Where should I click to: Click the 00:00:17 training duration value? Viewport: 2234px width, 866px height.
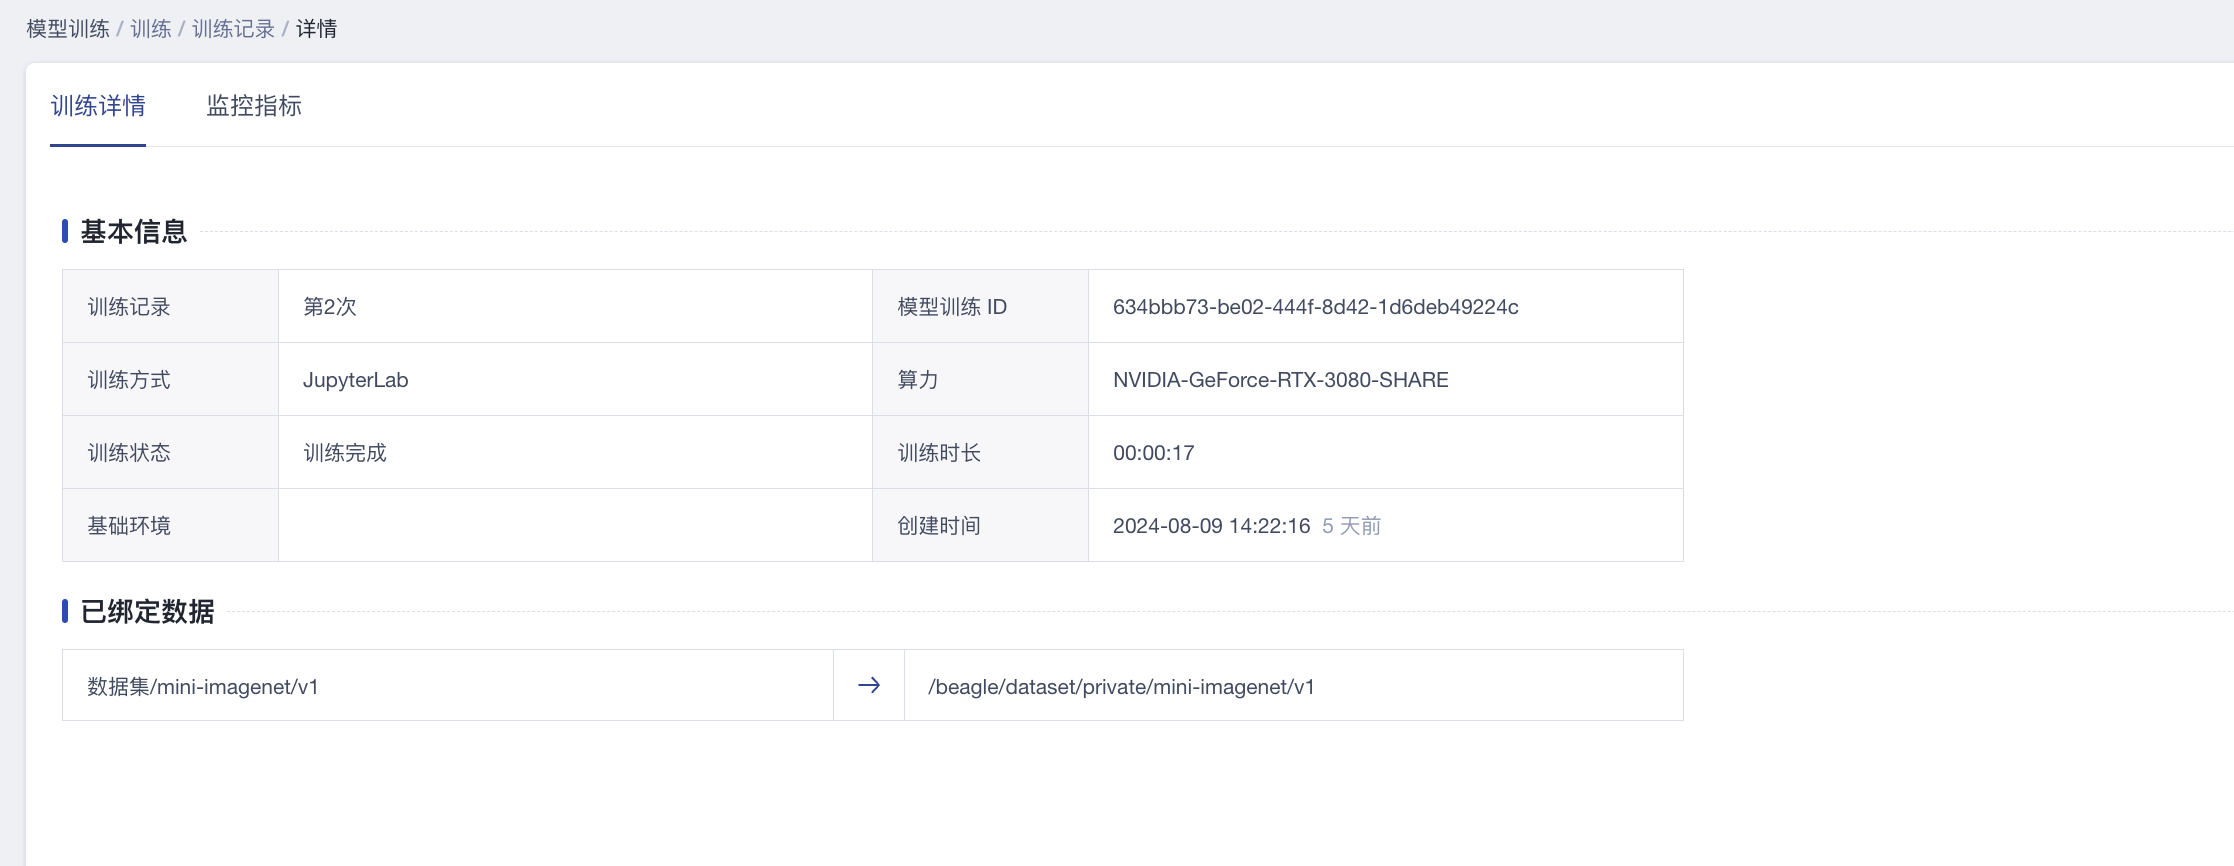pyautogui.click(x=1153, y=453)
